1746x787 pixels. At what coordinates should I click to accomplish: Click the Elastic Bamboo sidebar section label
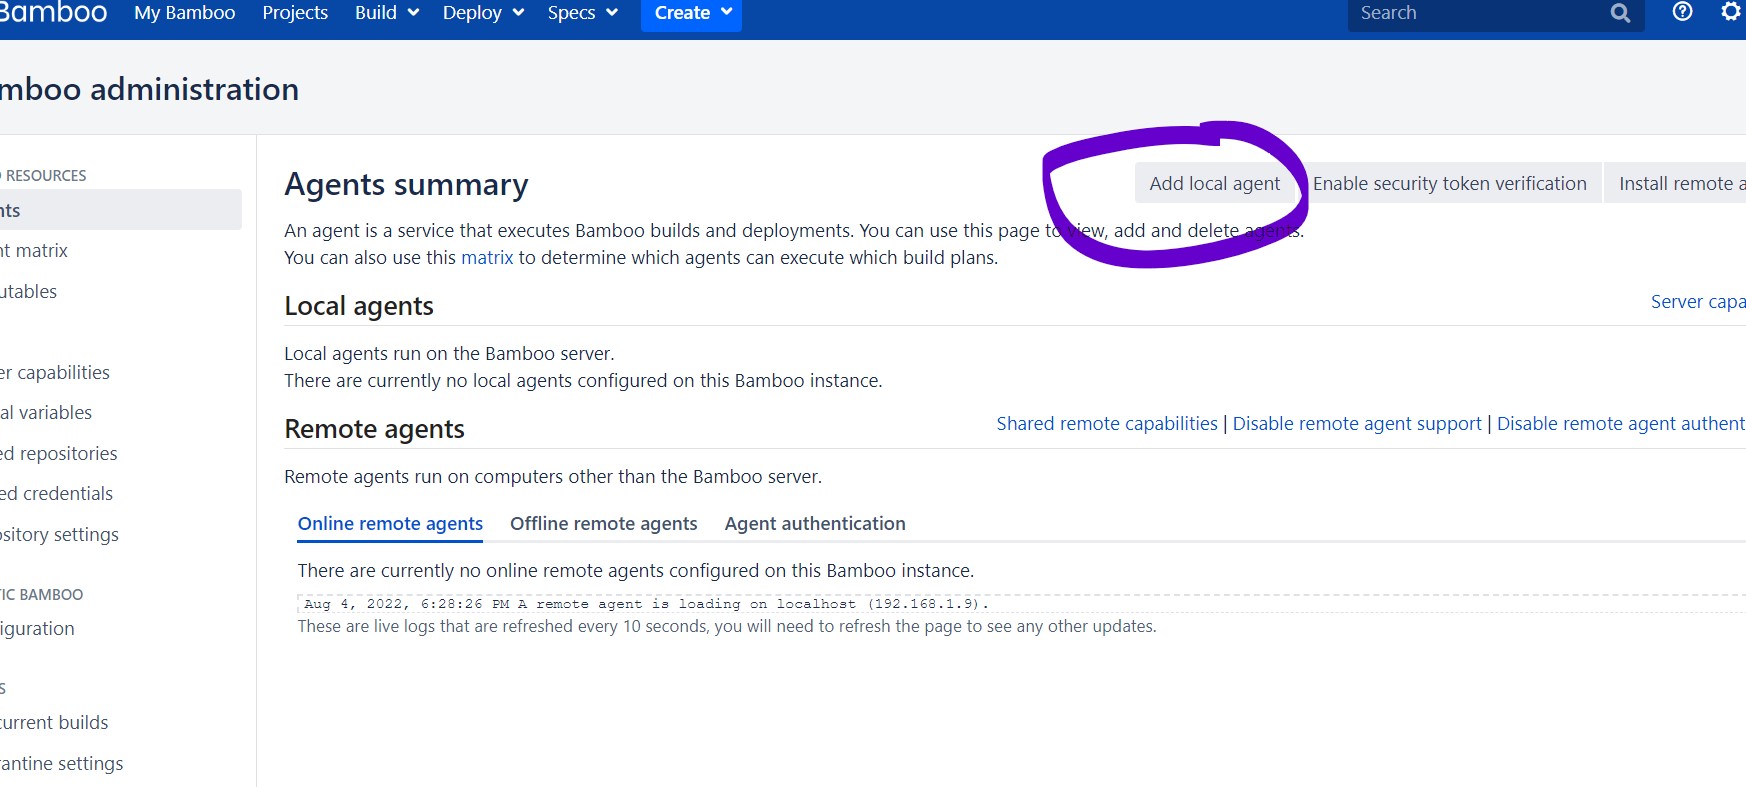coord(42,594)
